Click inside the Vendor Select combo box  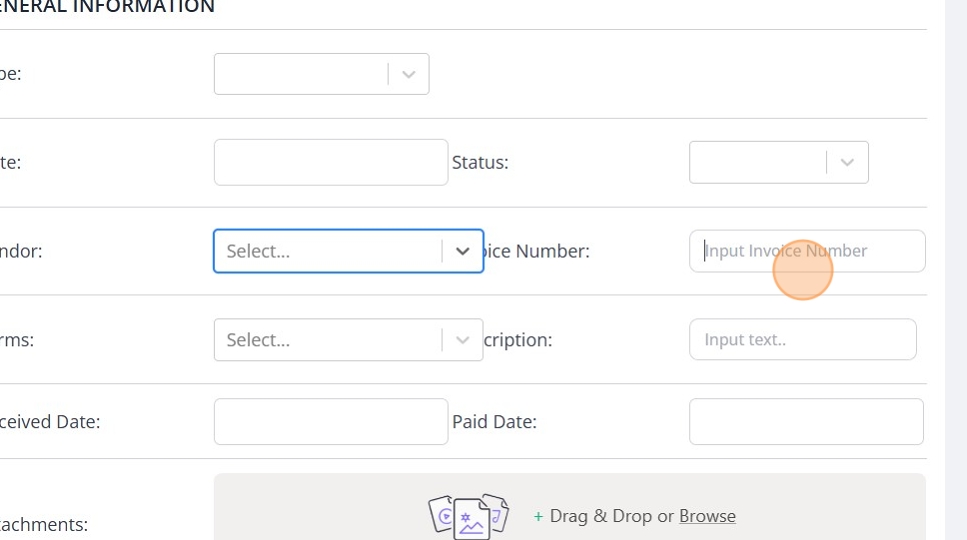(327, 251)
